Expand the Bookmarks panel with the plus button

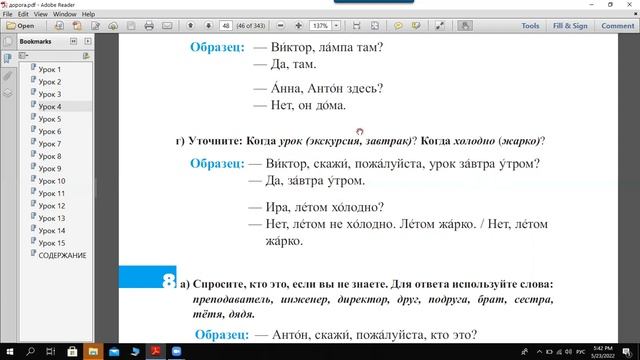88,41
